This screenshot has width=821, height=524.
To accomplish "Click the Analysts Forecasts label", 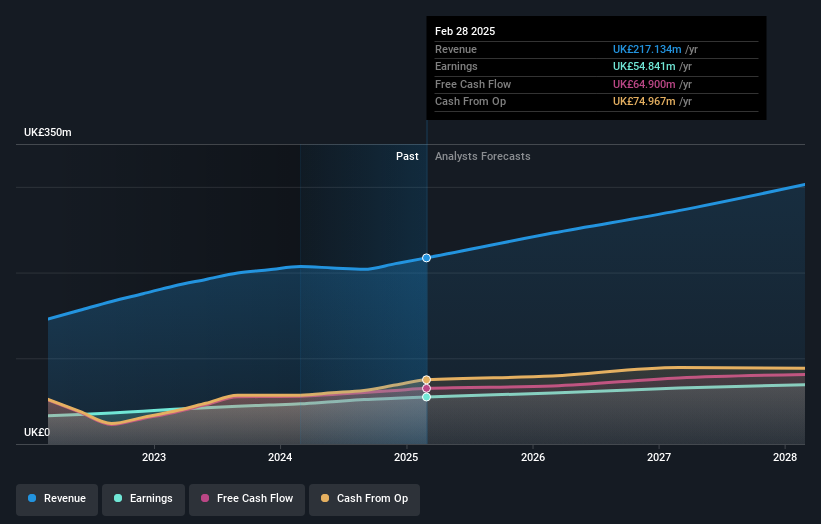I will coord(482,157).
